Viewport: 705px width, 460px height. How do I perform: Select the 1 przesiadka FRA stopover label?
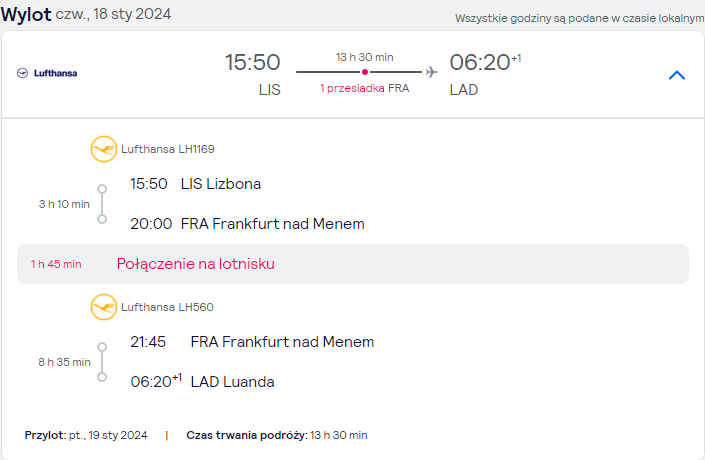(365, 88)
